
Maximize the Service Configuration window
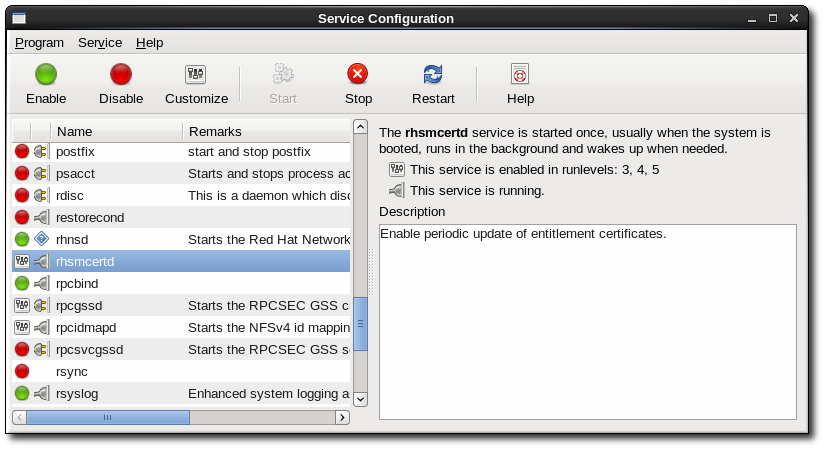pyautogui.click(x=772, y=18)
